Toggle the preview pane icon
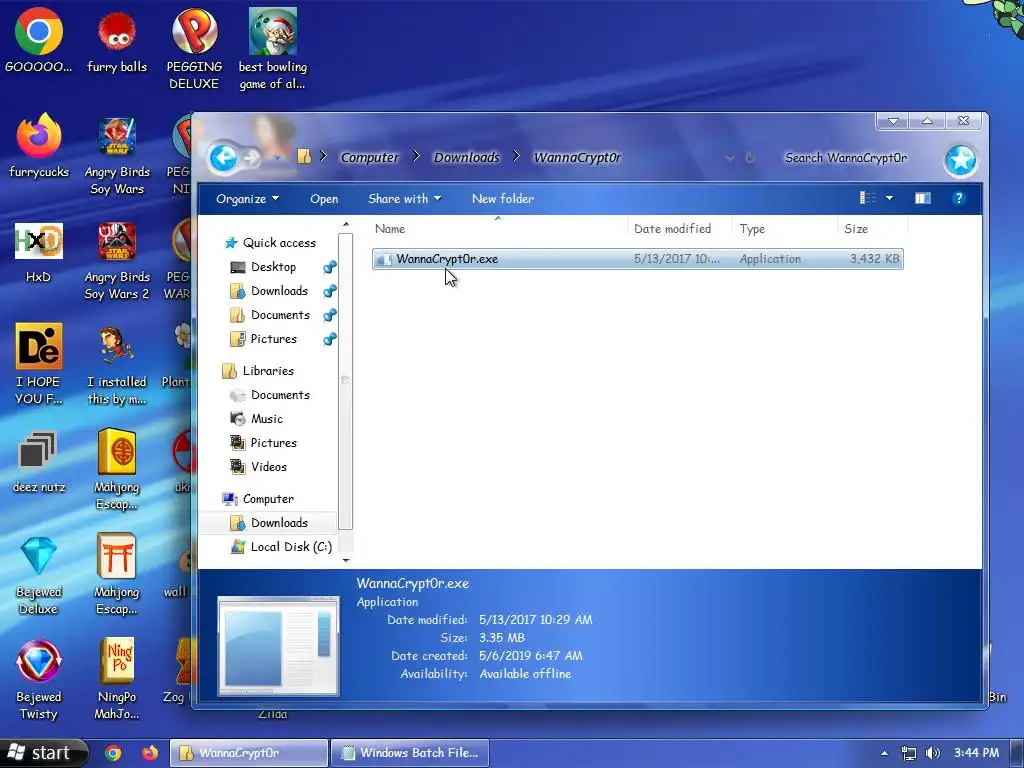This screenshot has width=1024, height=768. click(x=923, y=198)
